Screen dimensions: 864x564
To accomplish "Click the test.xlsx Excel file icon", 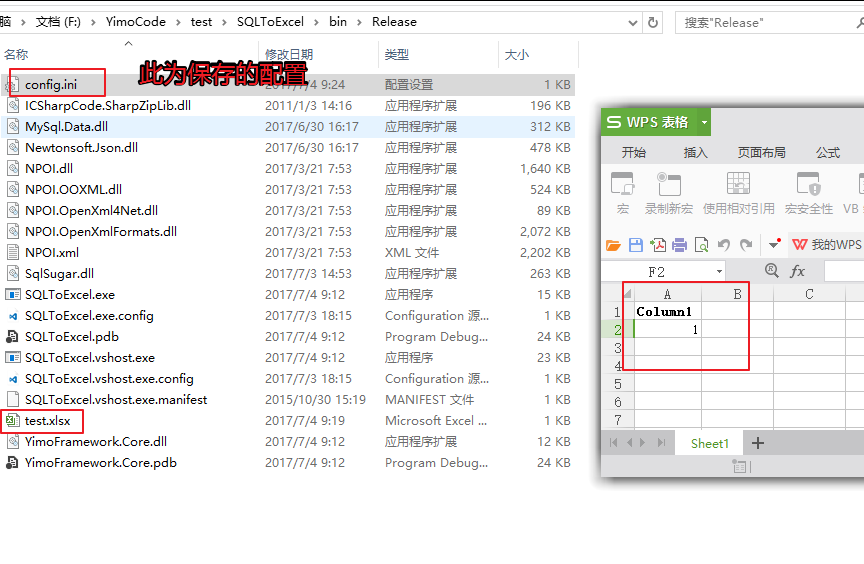I will point(12,421).
